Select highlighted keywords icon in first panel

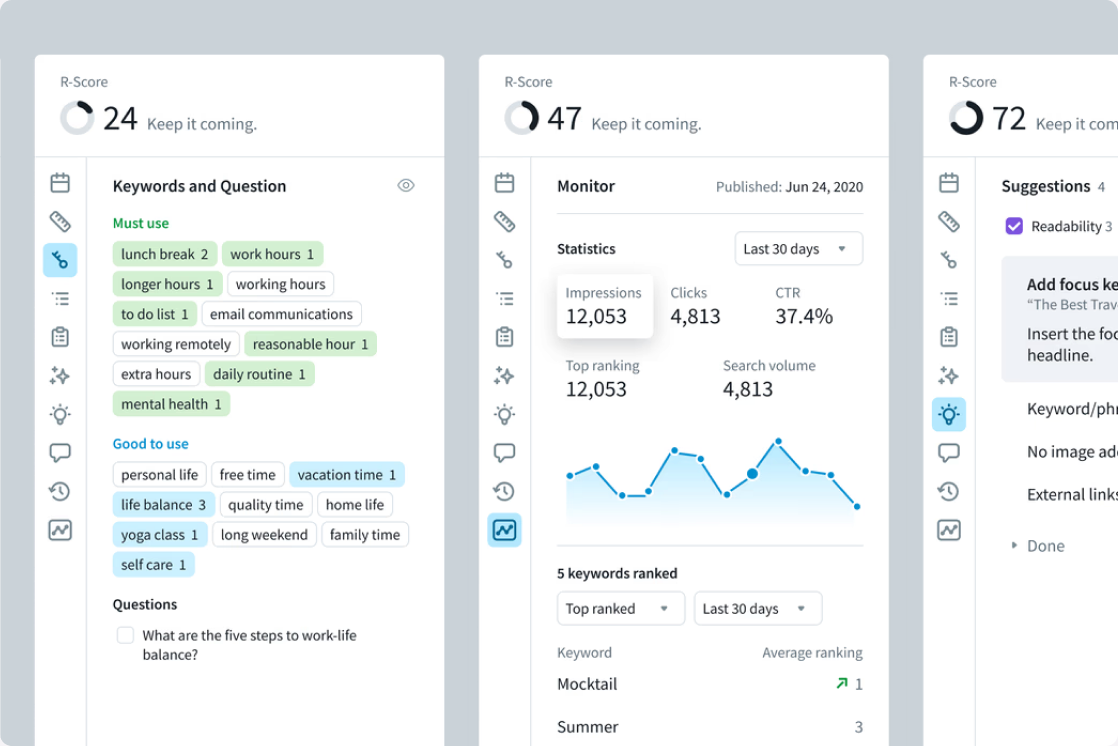click(60, 260)
